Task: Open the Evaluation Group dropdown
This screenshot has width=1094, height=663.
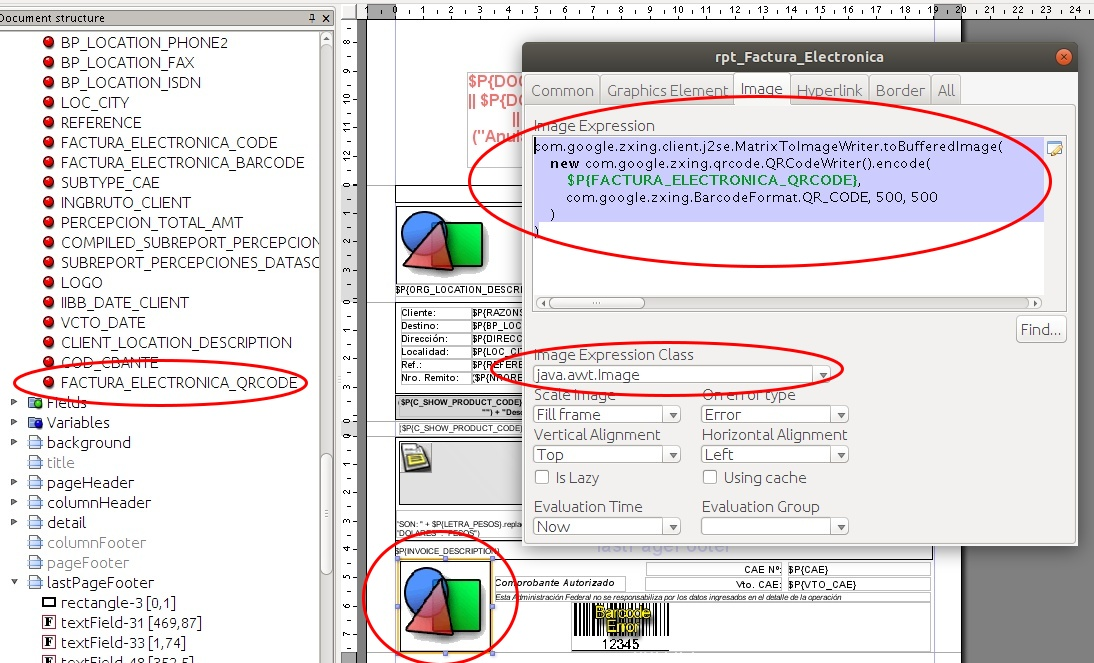Action: pyautogui.click(x=841, y=527)
